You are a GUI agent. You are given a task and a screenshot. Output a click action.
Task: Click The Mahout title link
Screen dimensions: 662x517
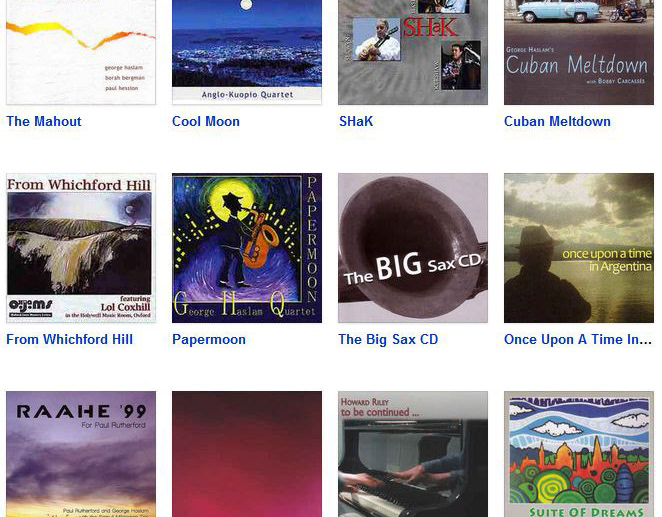pyautogui.click(x=44, y=122)
